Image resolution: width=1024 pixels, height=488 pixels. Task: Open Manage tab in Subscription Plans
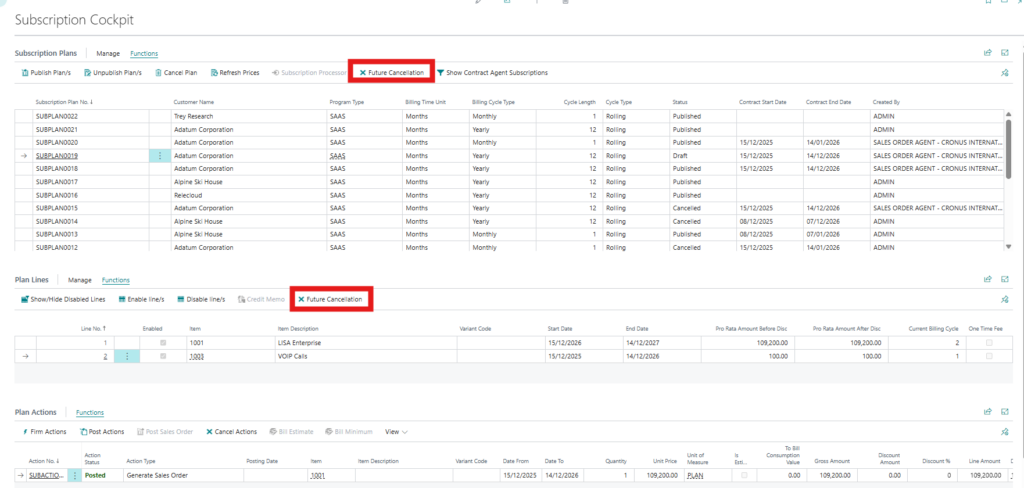coord(108,53)
